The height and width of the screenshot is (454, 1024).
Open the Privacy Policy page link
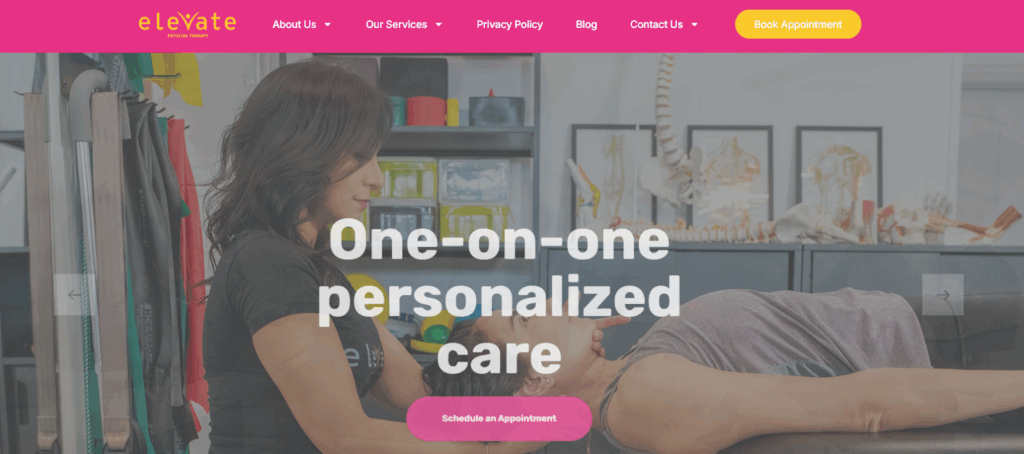(x=509, y=25)
